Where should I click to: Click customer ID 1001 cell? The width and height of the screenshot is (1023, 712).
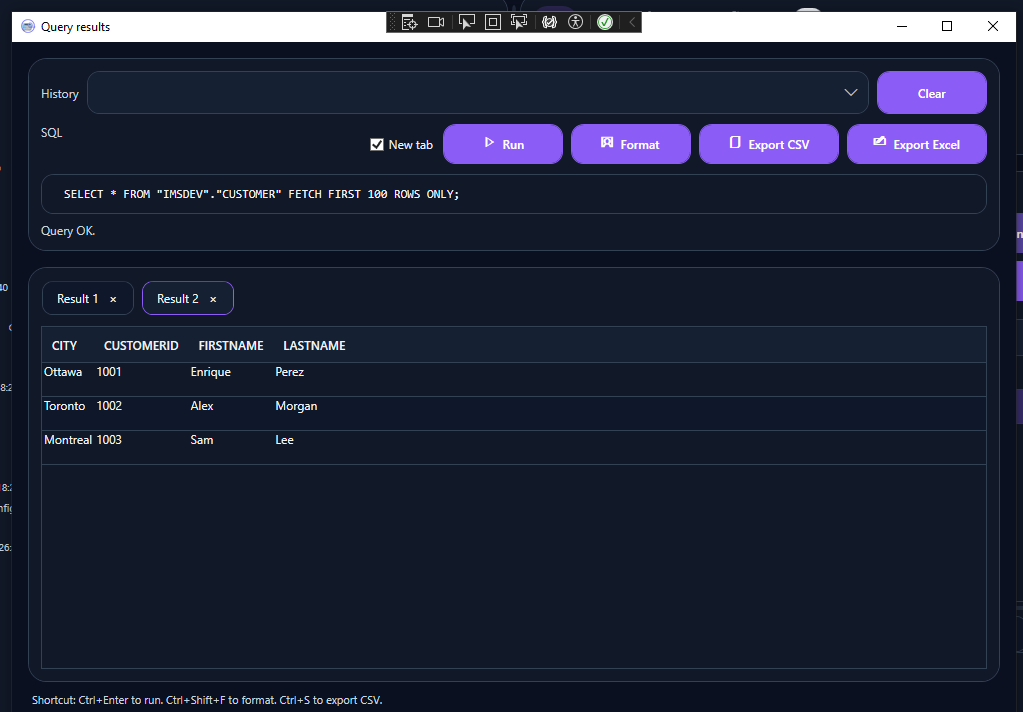click(109, 372)
